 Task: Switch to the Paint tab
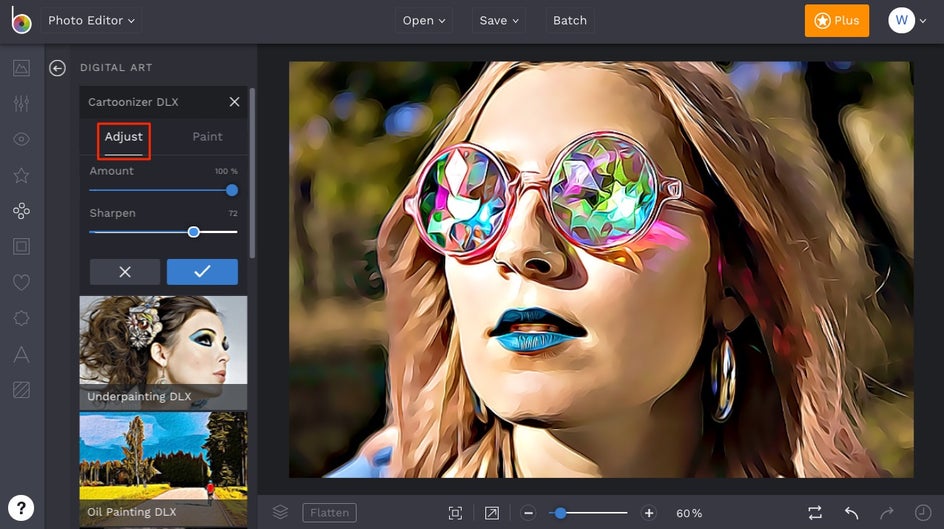207,137
